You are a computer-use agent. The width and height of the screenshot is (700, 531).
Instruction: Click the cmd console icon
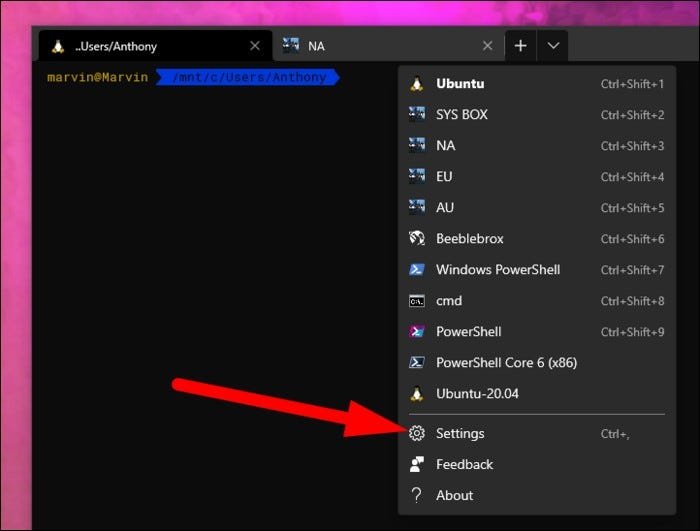417,301
